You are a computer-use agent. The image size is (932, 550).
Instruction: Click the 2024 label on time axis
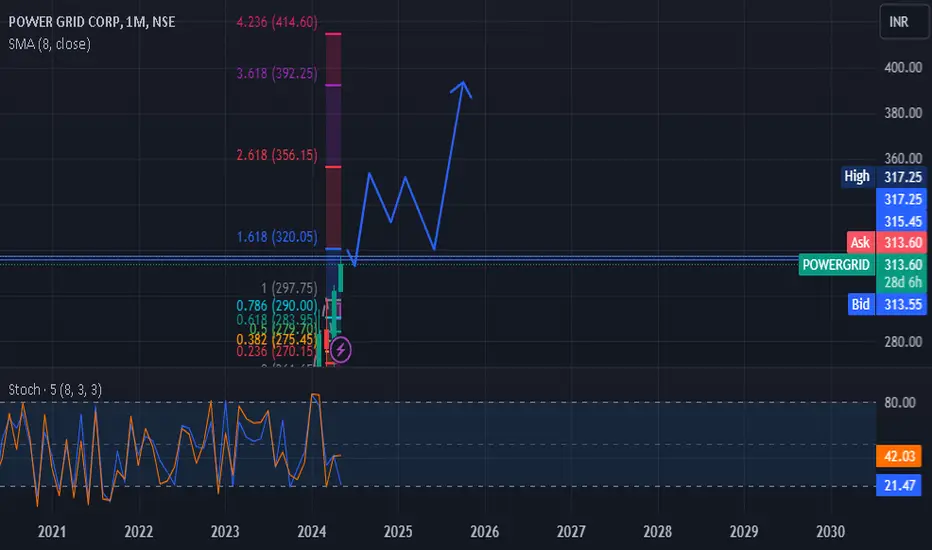[311, 532]
